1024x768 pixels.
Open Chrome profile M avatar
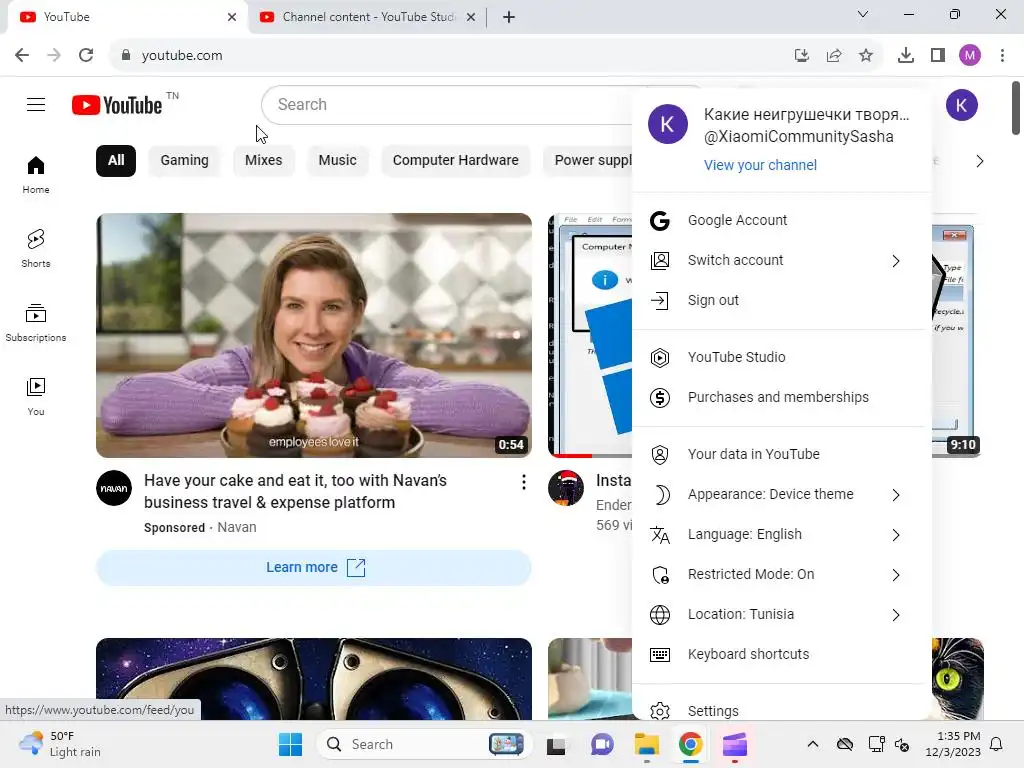coord(970,56)
